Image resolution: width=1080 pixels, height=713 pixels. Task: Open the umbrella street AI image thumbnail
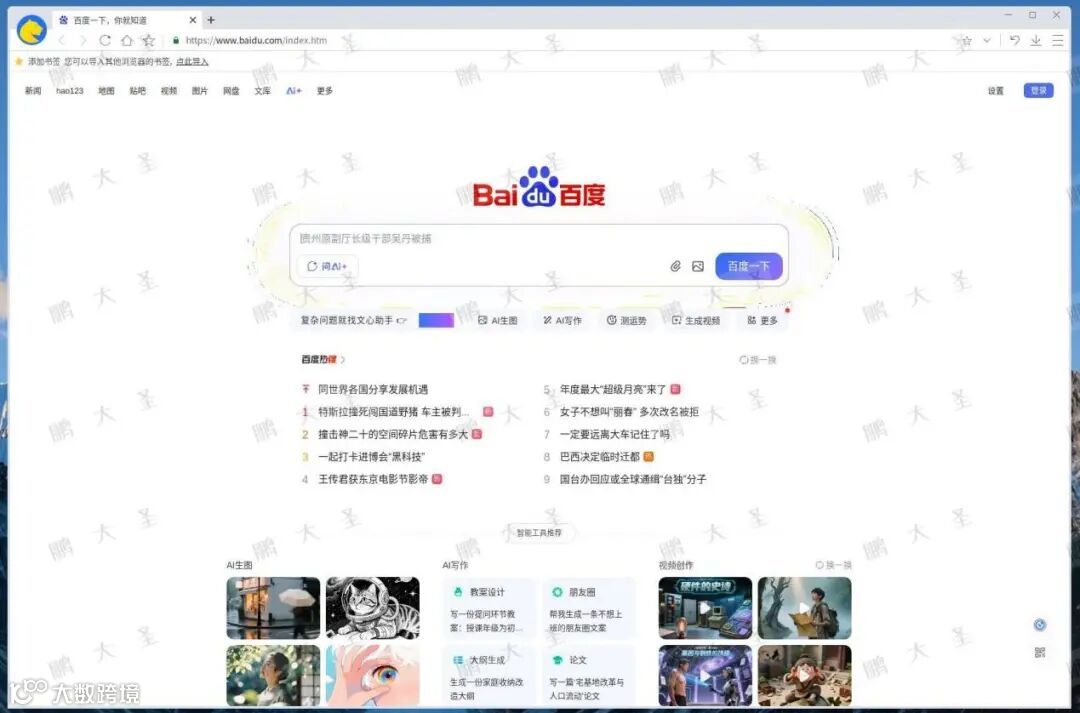coord(273,608)
